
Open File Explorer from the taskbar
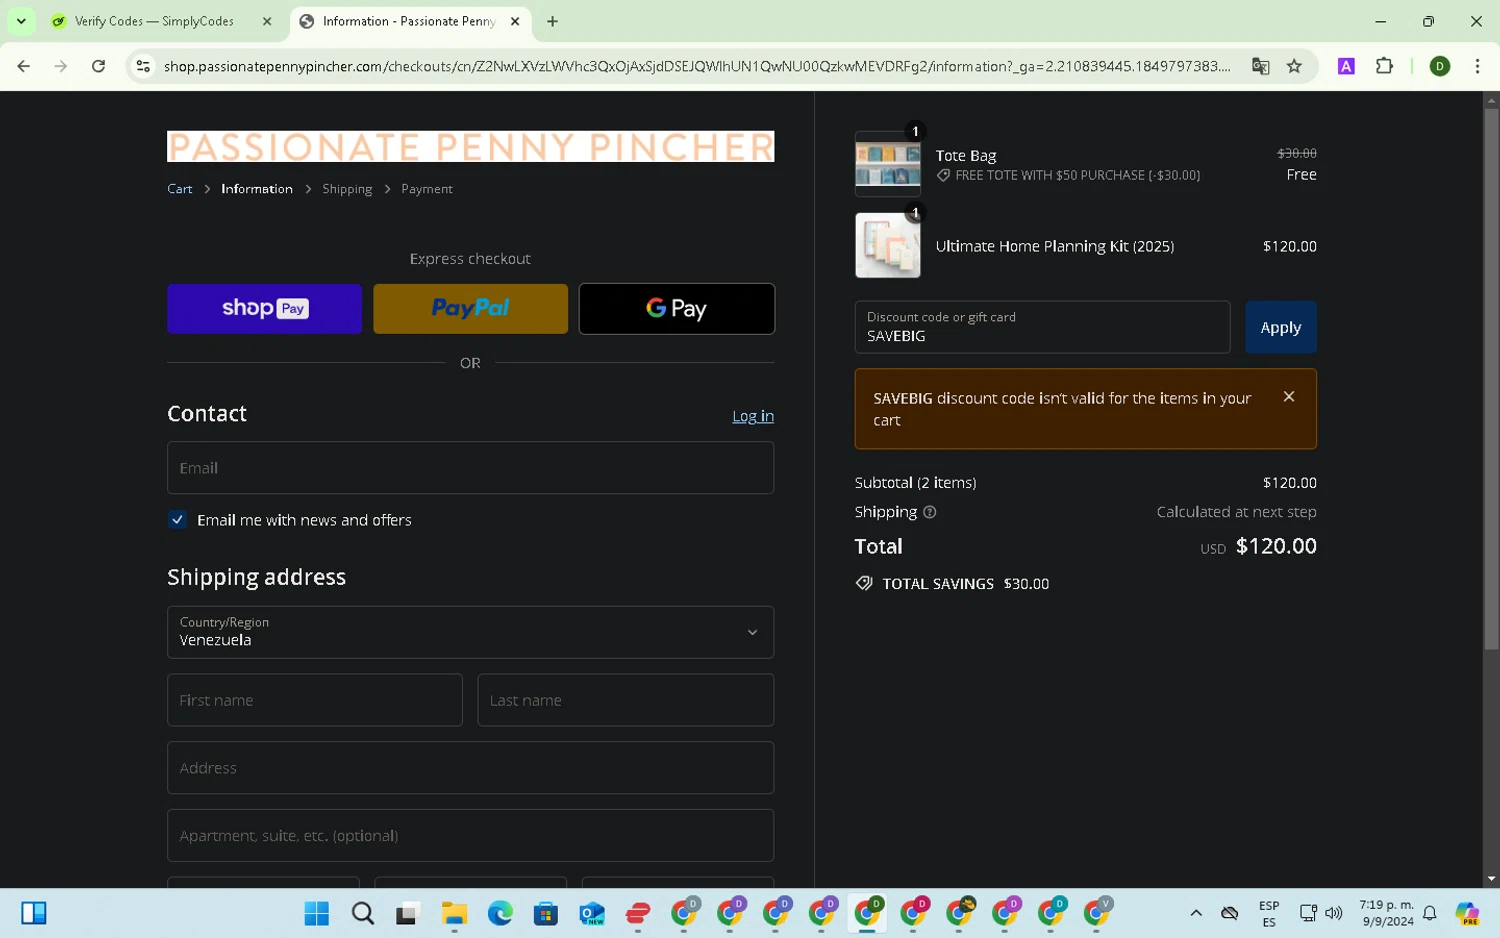pos(454,913)
